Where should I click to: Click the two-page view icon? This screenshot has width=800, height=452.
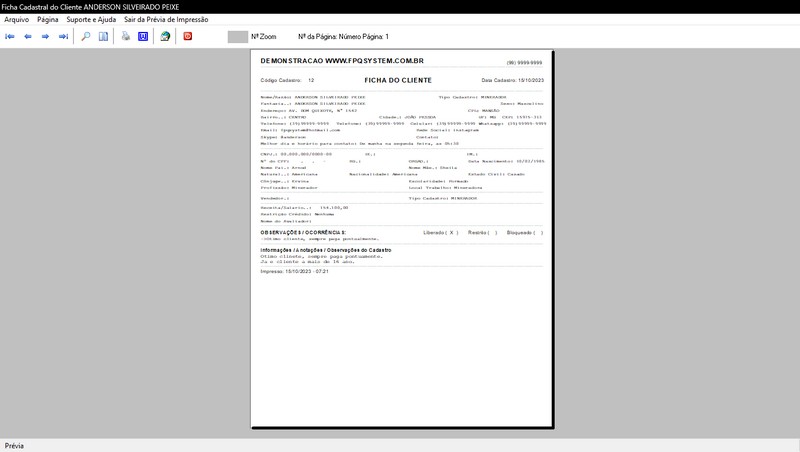pyautogui.click(x=103, y=36)
